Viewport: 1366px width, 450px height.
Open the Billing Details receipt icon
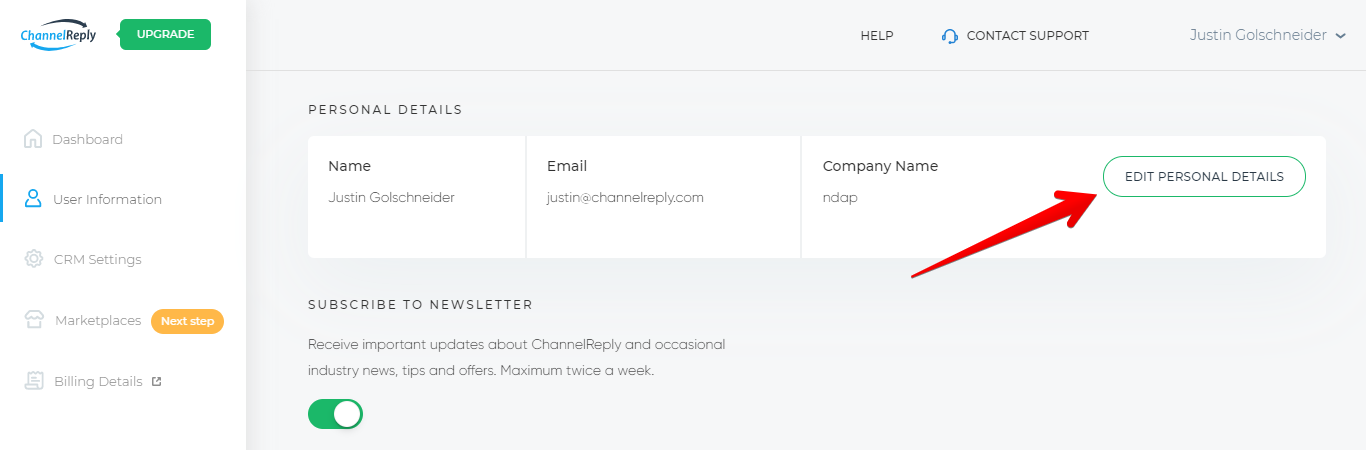(x=35, y=381)
